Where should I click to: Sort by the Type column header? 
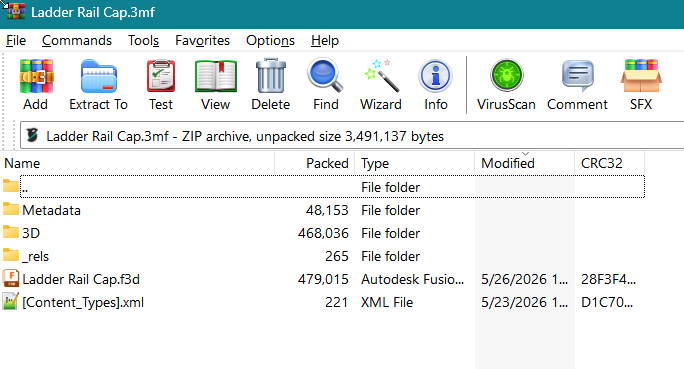[x=415, y=163]
